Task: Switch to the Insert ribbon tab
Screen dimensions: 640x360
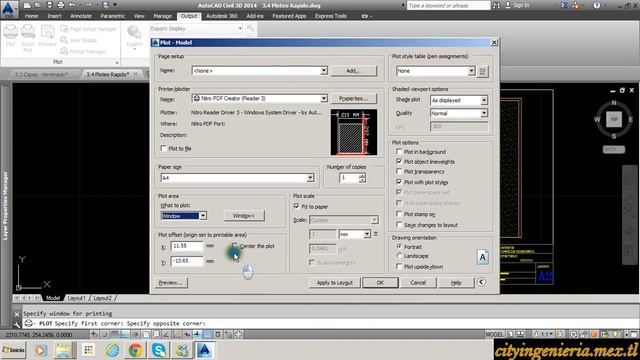Action: [54, 16]
